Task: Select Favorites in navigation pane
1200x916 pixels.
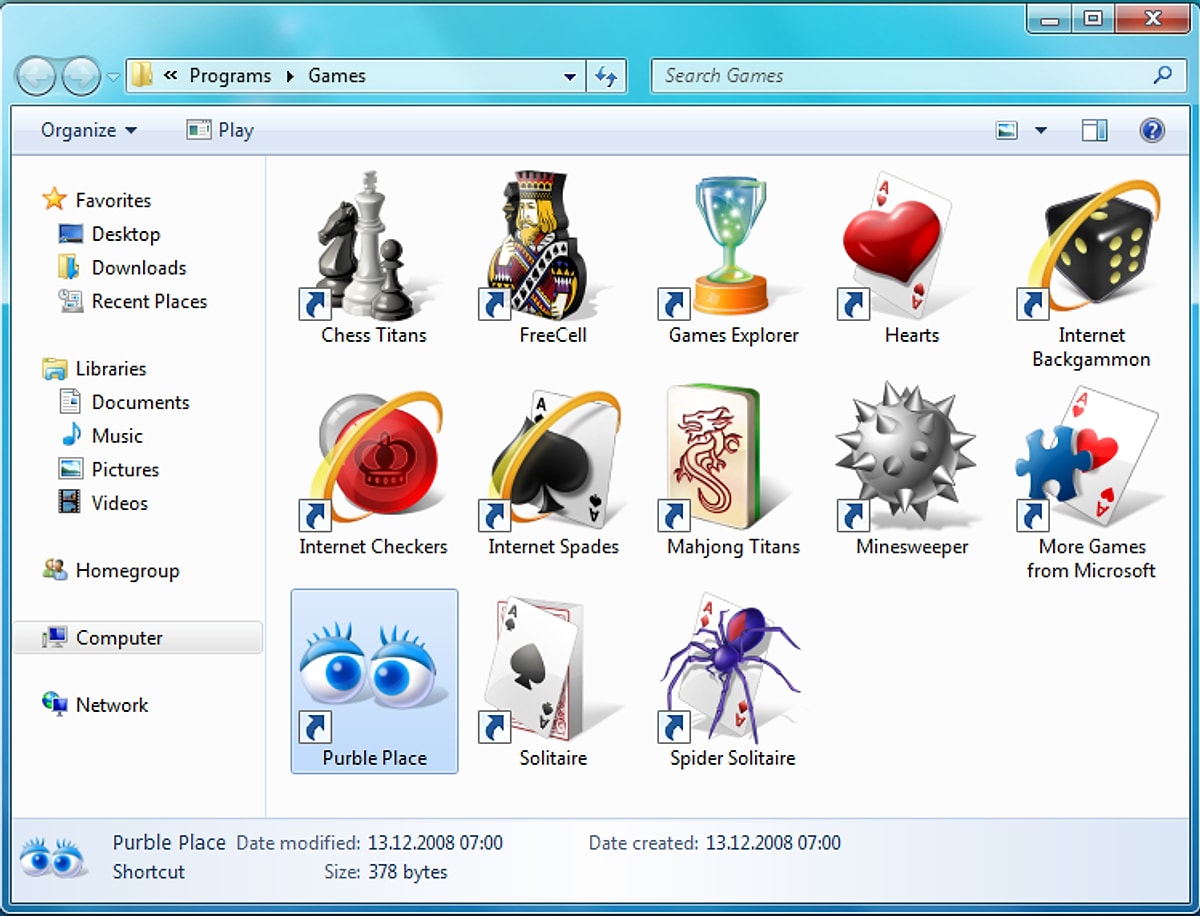Action: [x=113, y=200]
